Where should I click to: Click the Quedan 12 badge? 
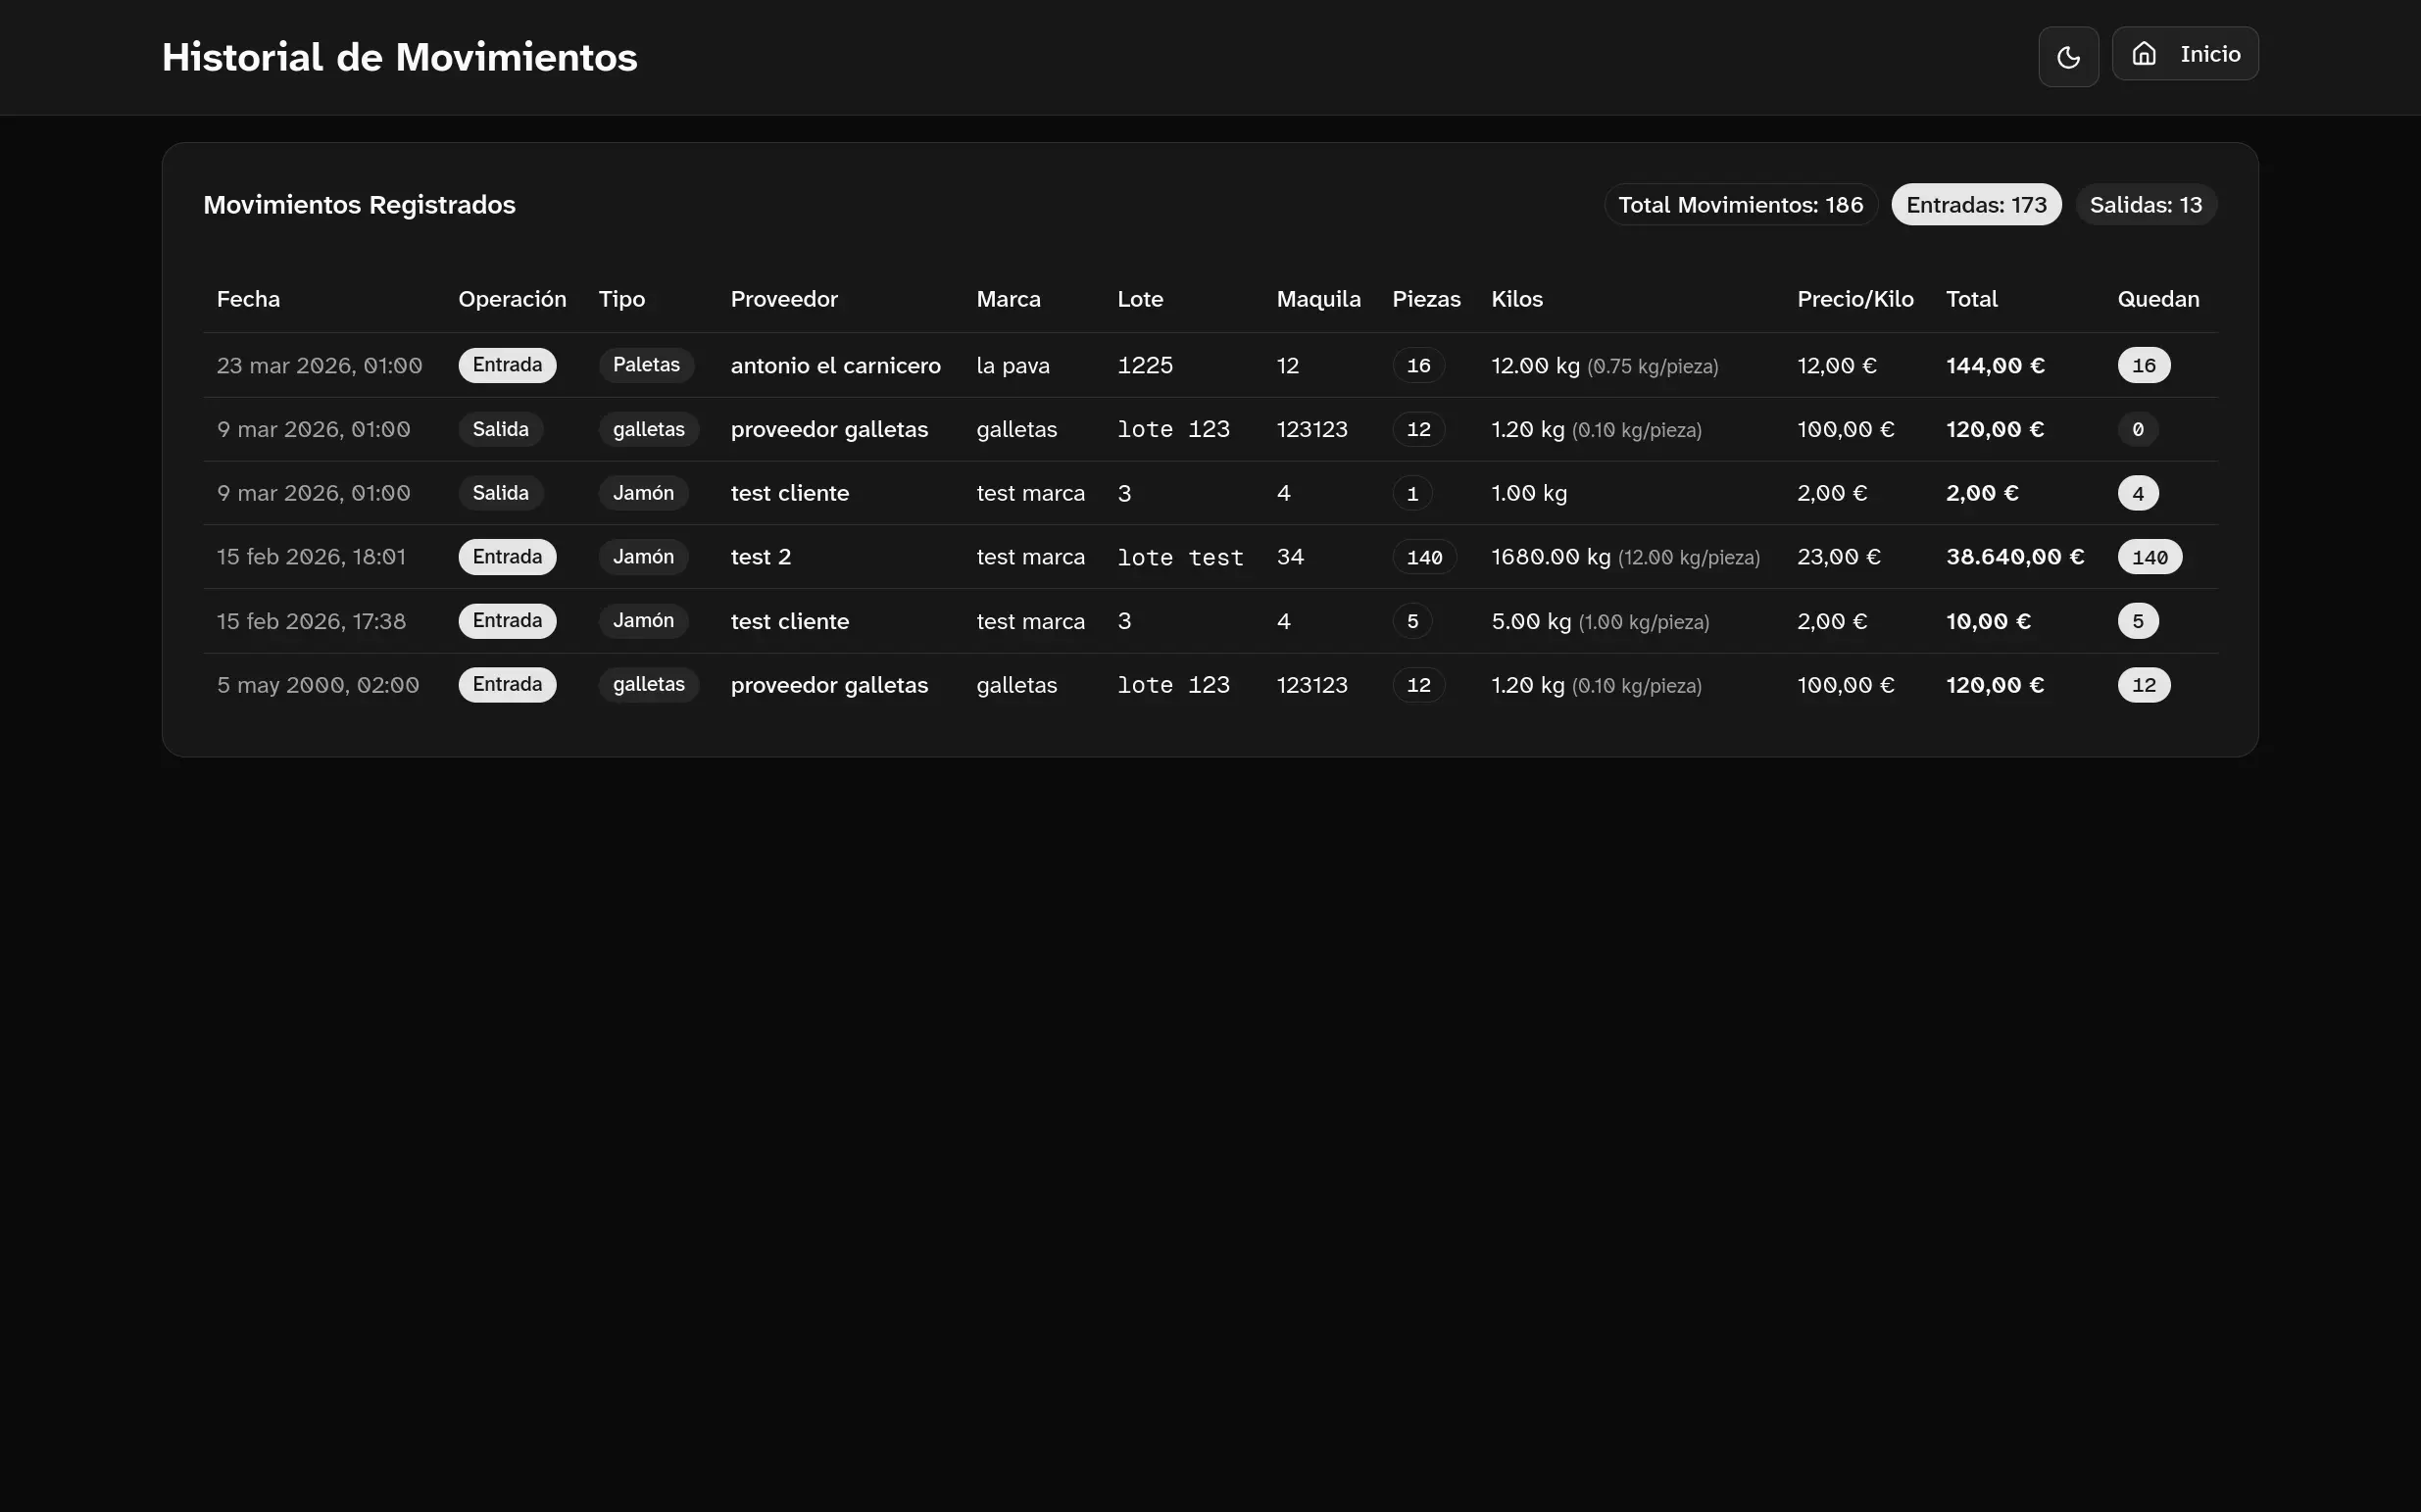2143,685
